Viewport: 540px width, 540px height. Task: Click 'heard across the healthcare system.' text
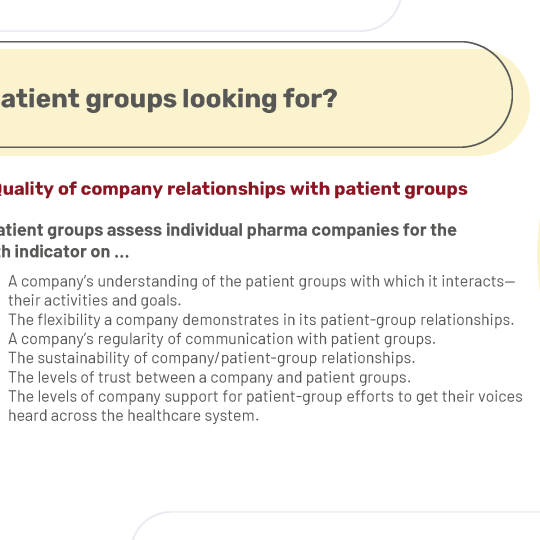click(x=133, y=416)
